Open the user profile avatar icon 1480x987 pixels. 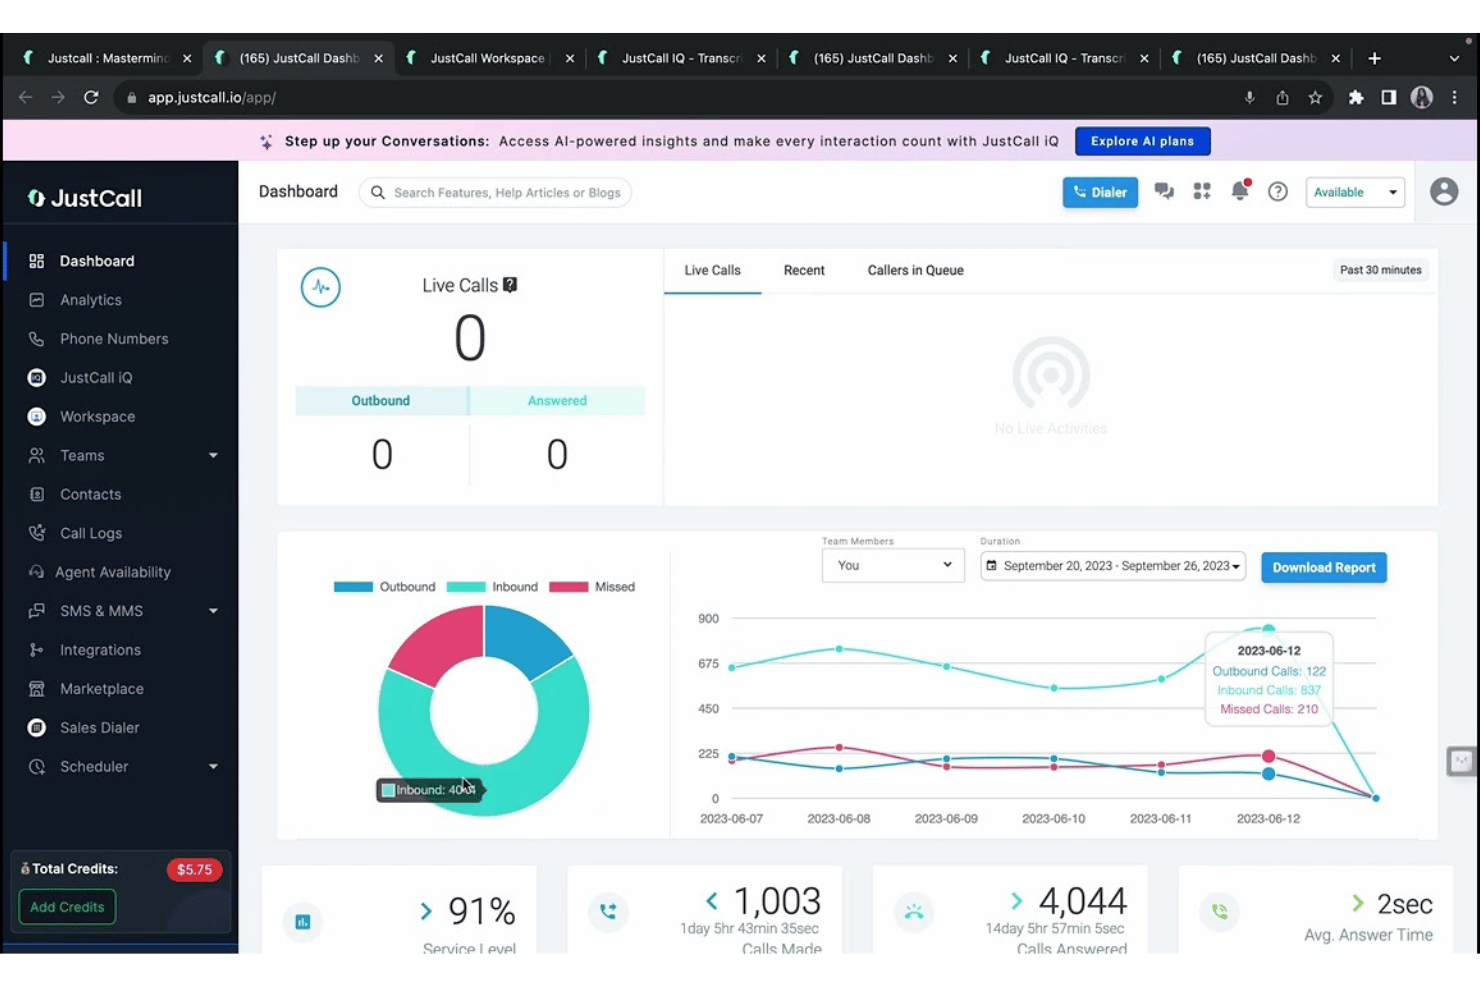pyautogui.click(x=1444, y=191)
